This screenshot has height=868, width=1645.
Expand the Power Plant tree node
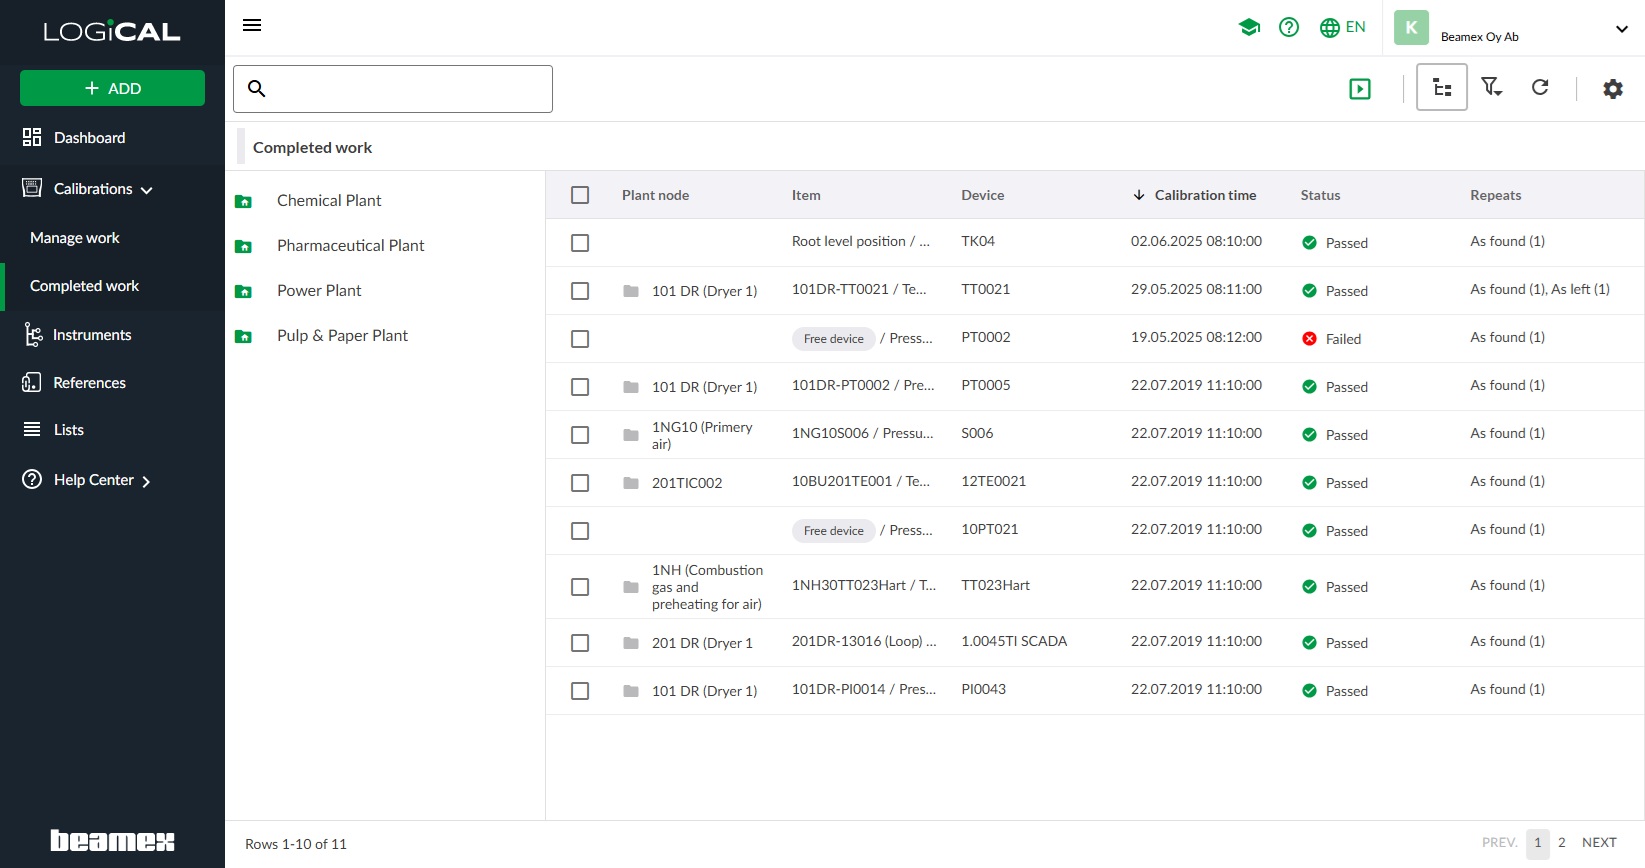[319, 290]
